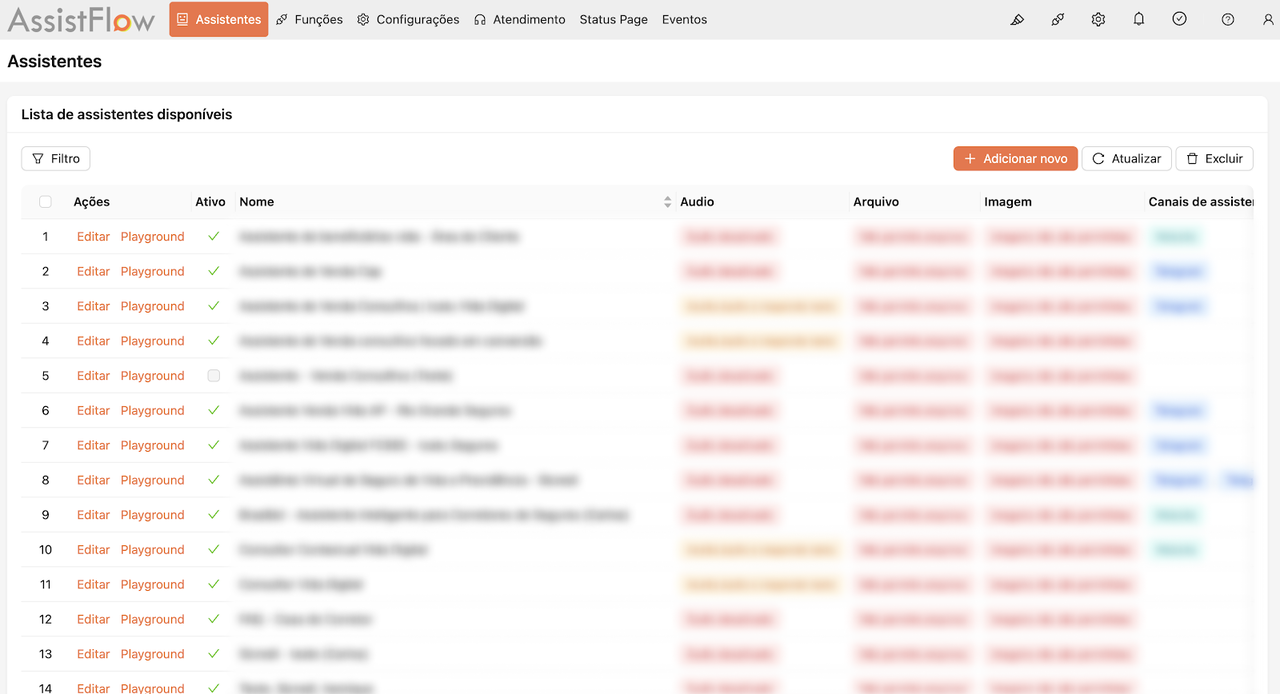Sort table by Nome using sort arrows
The image size is (1280, 694).
click(x=668, y=202)
